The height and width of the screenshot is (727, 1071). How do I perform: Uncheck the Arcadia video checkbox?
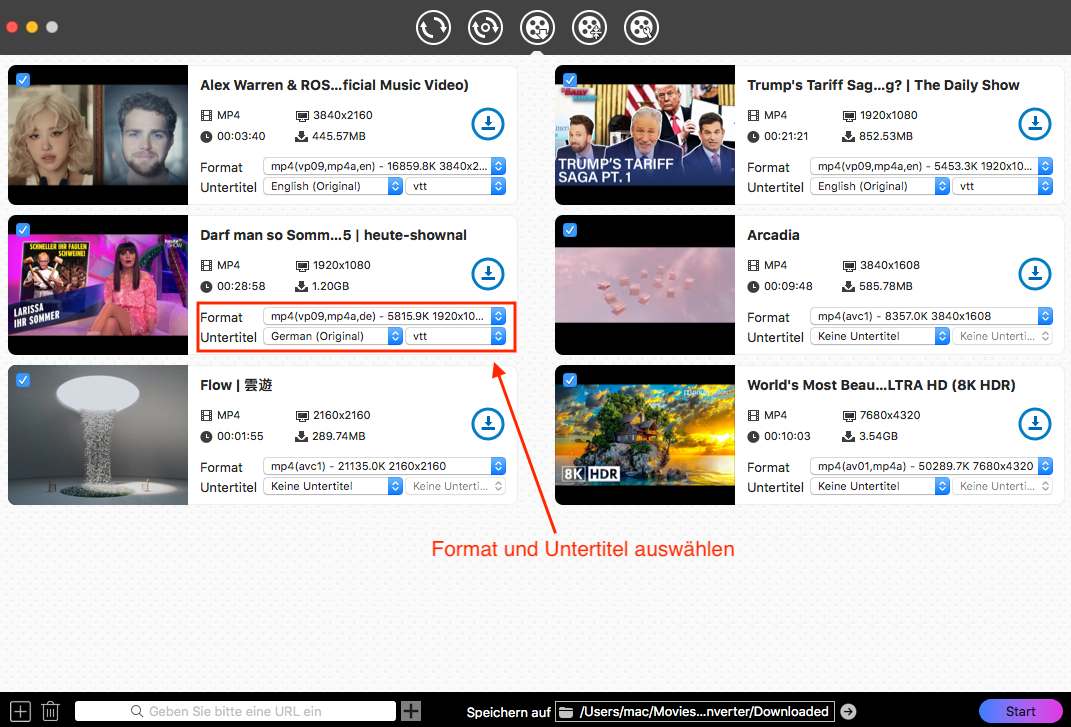tap(570, 230)
